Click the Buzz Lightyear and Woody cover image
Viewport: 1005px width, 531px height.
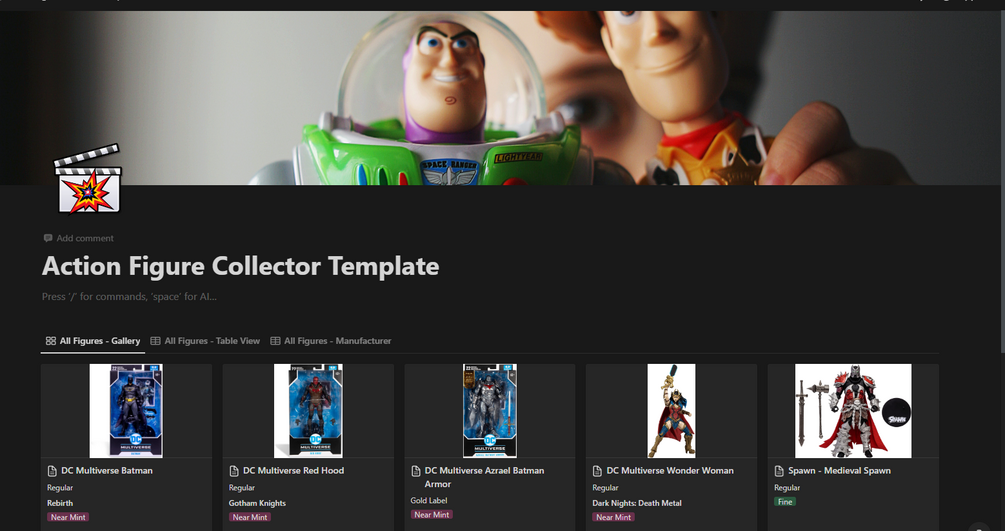500,97
